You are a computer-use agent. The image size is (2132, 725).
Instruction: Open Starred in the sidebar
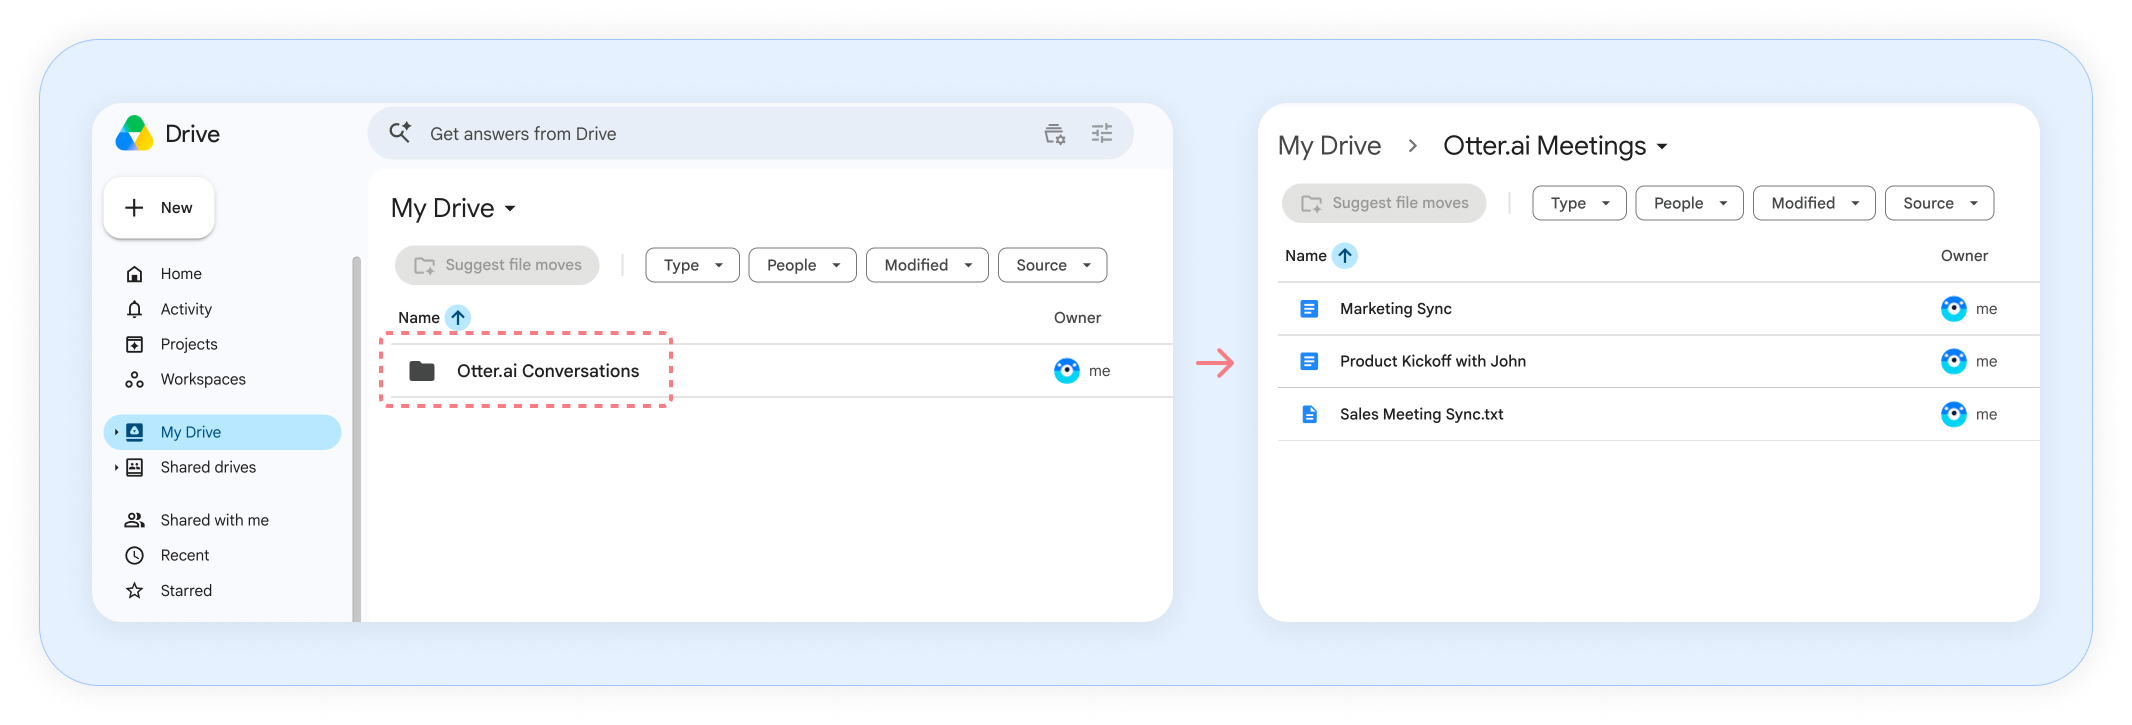[x=186, y=590]
